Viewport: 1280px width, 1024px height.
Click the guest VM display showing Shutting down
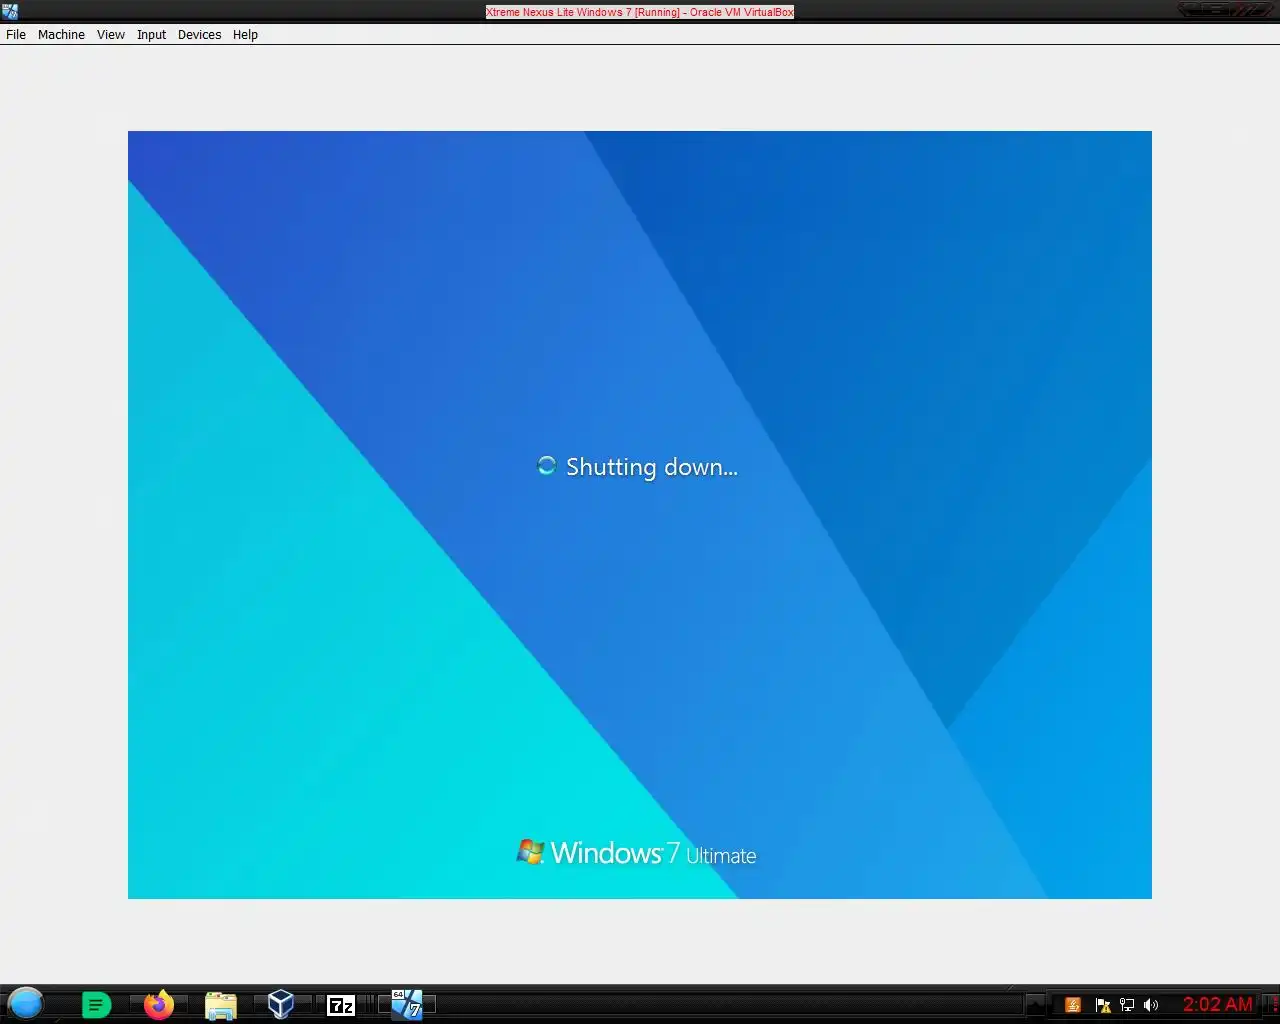point(640,515)
